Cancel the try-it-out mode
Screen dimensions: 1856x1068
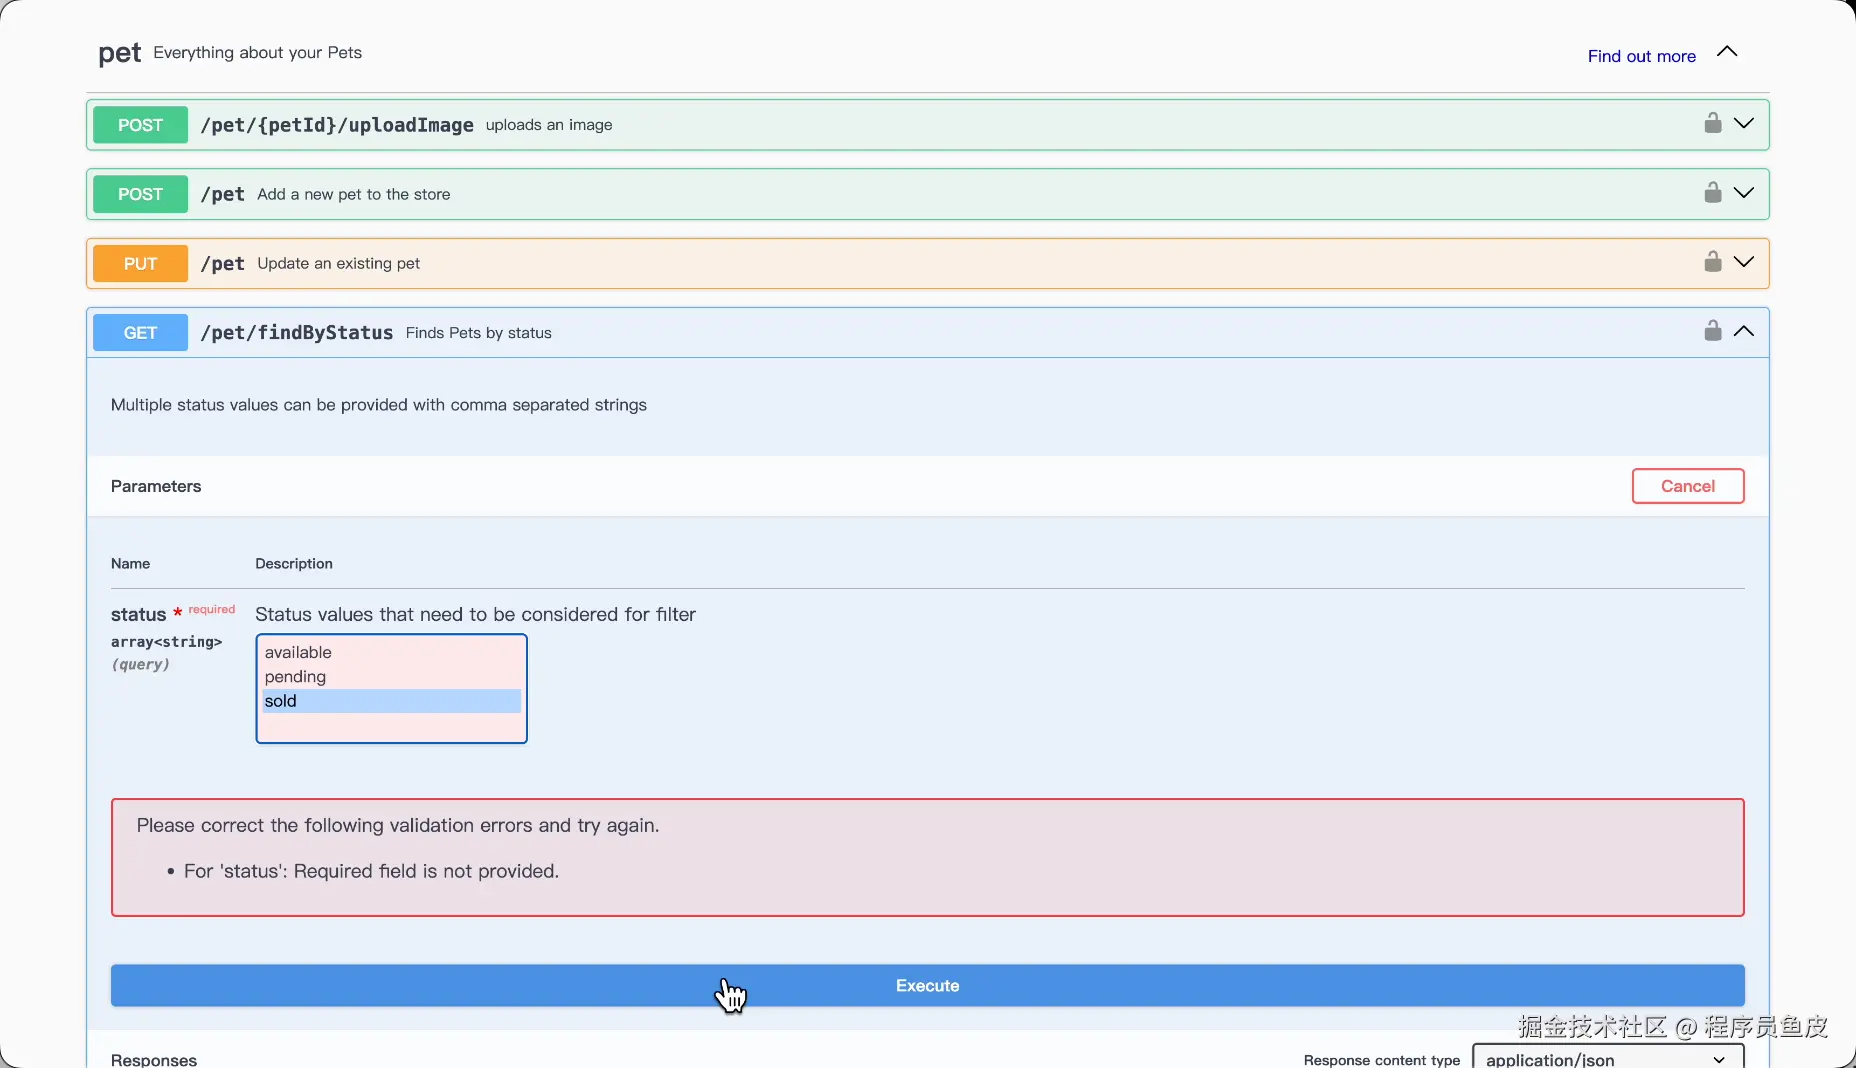pos(1687,486)
